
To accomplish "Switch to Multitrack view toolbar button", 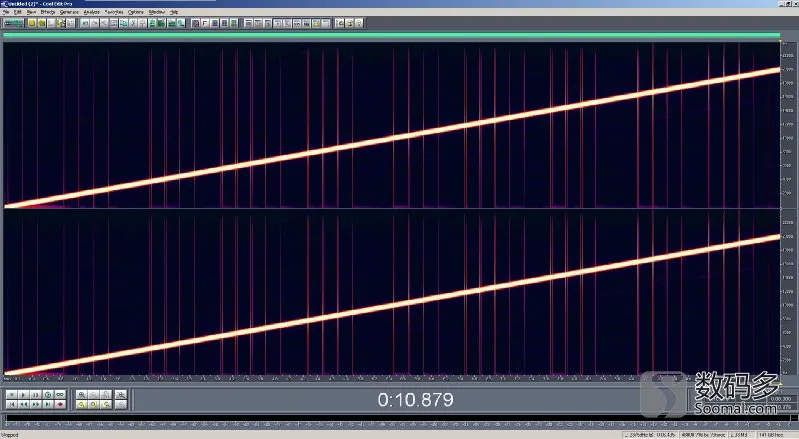I will (13, 23).
